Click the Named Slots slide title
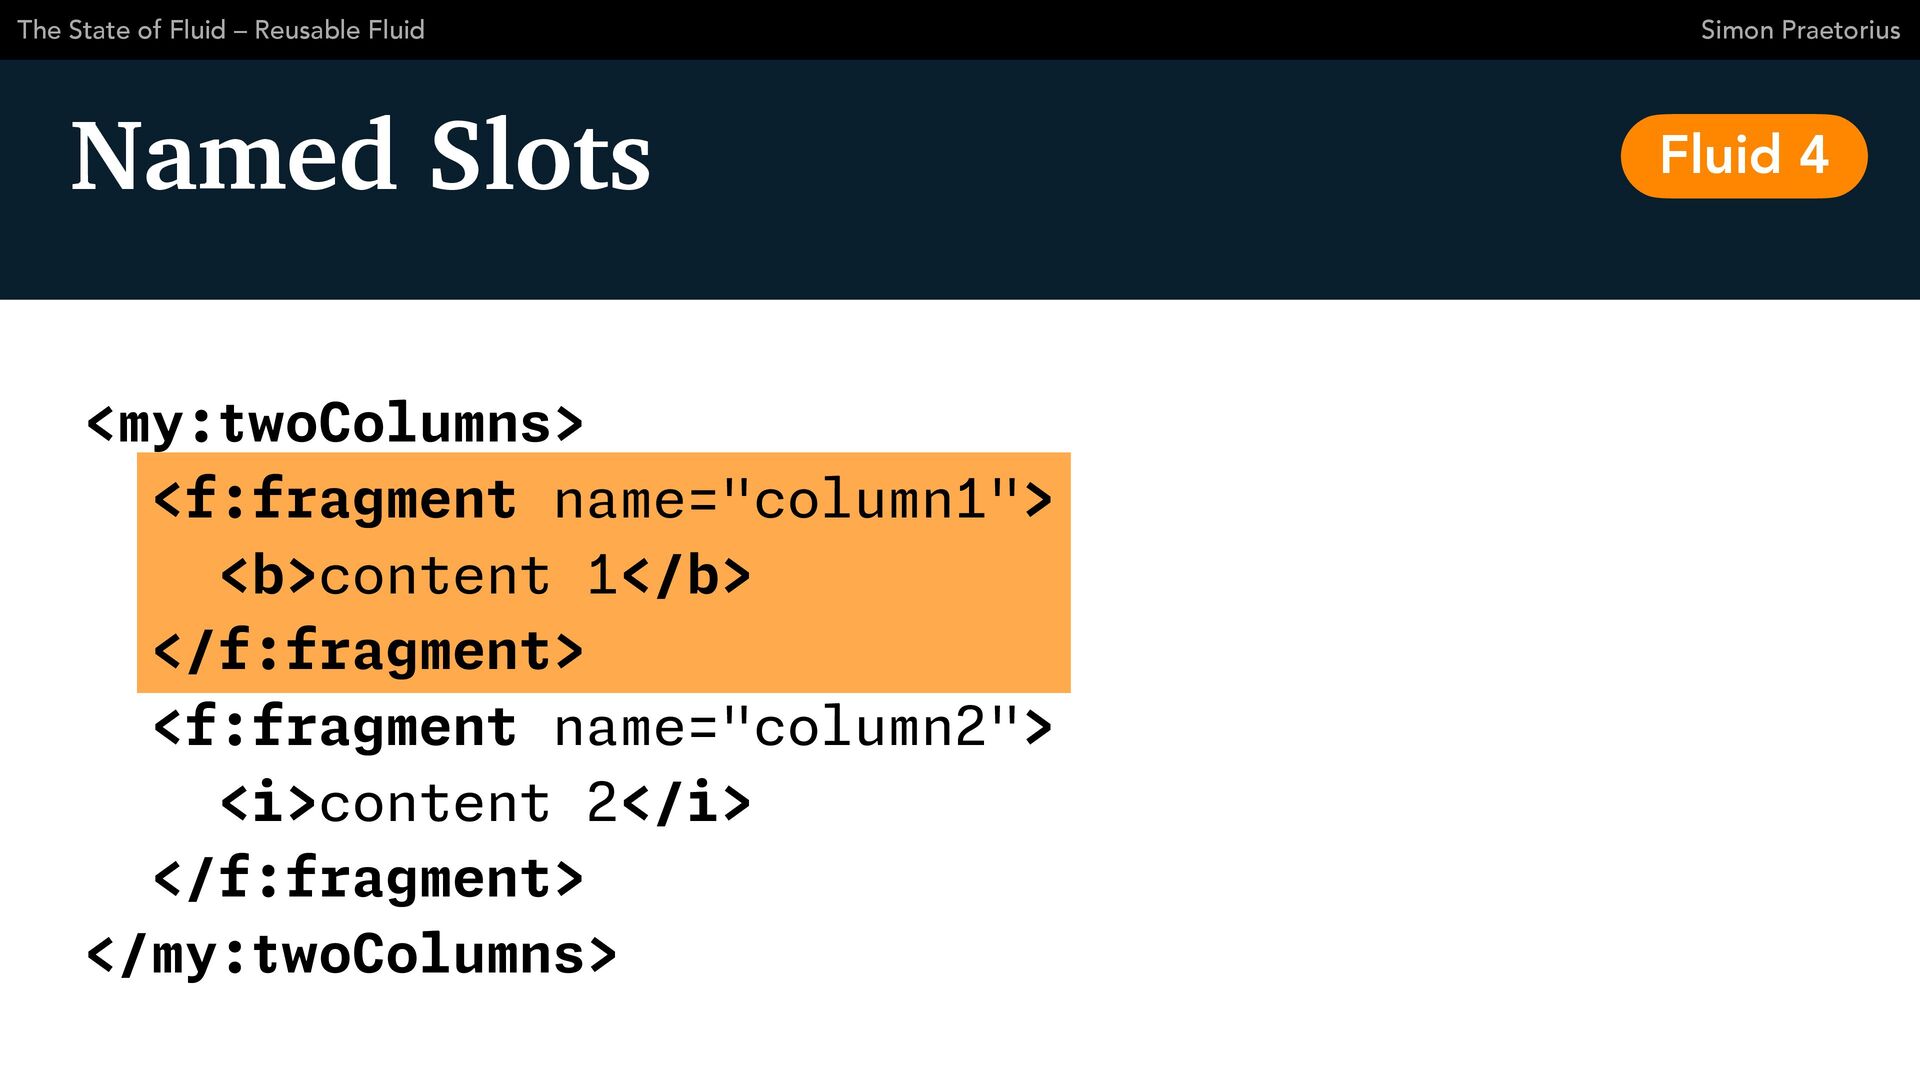1920x1080 pixels. click(x=361, y=156)
